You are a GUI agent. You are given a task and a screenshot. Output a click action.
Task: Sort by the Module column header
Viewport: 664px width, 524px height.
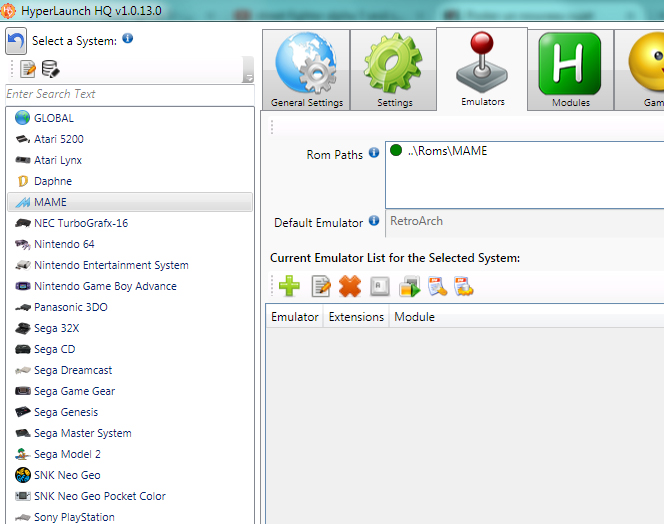point(414,317)
